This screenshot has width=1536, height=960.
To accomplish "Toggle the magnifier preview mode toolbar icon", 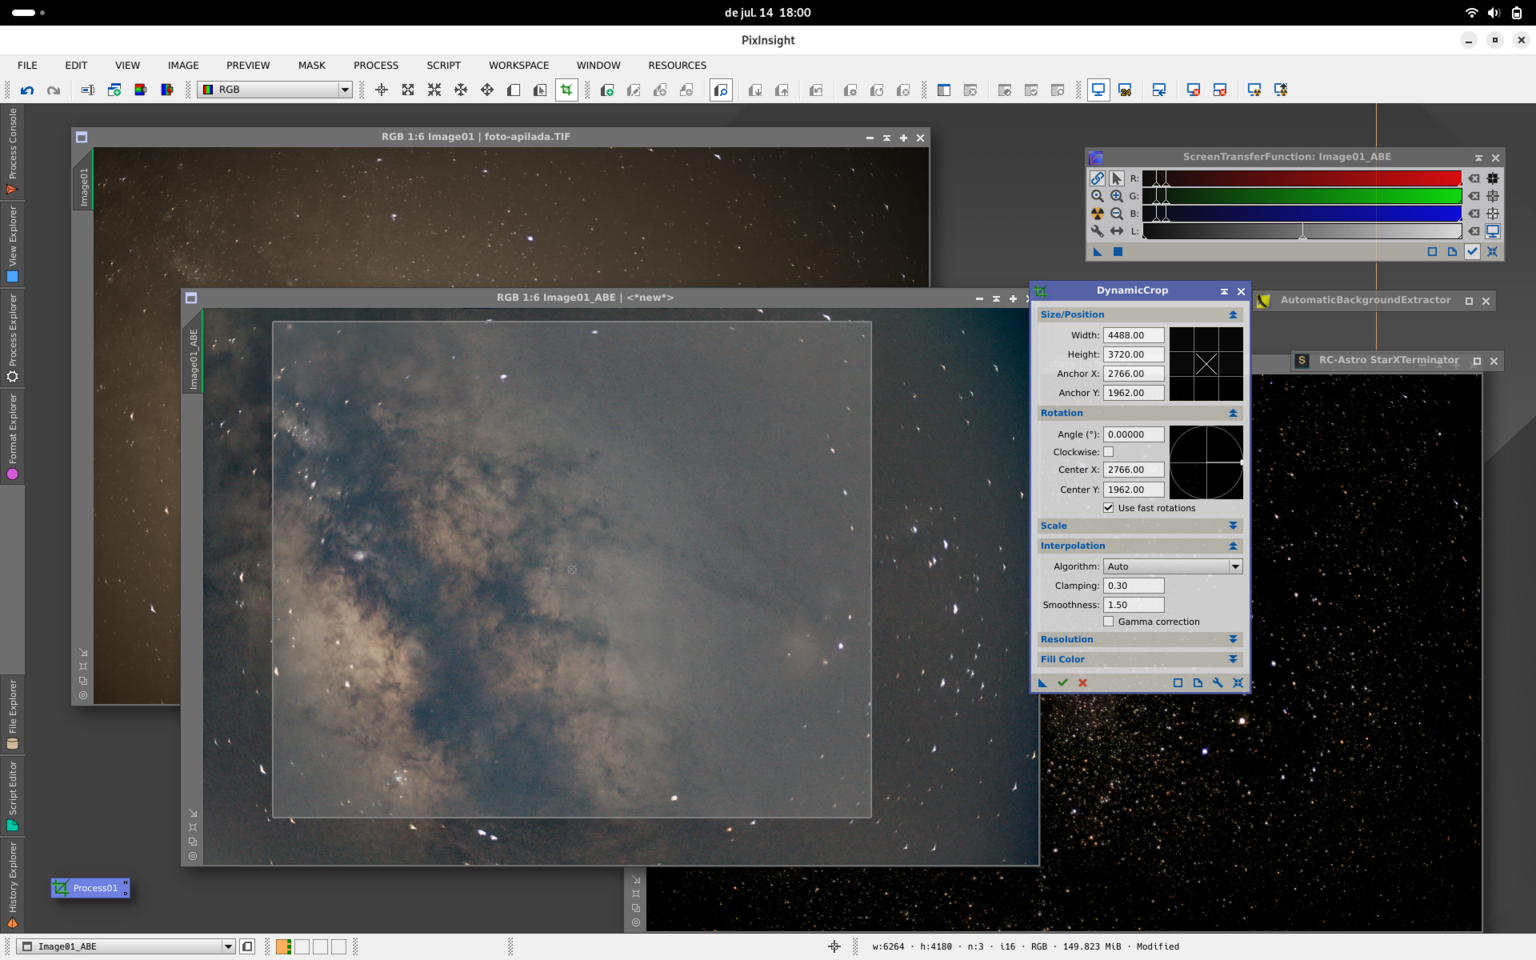I will (x=721, y=90).
